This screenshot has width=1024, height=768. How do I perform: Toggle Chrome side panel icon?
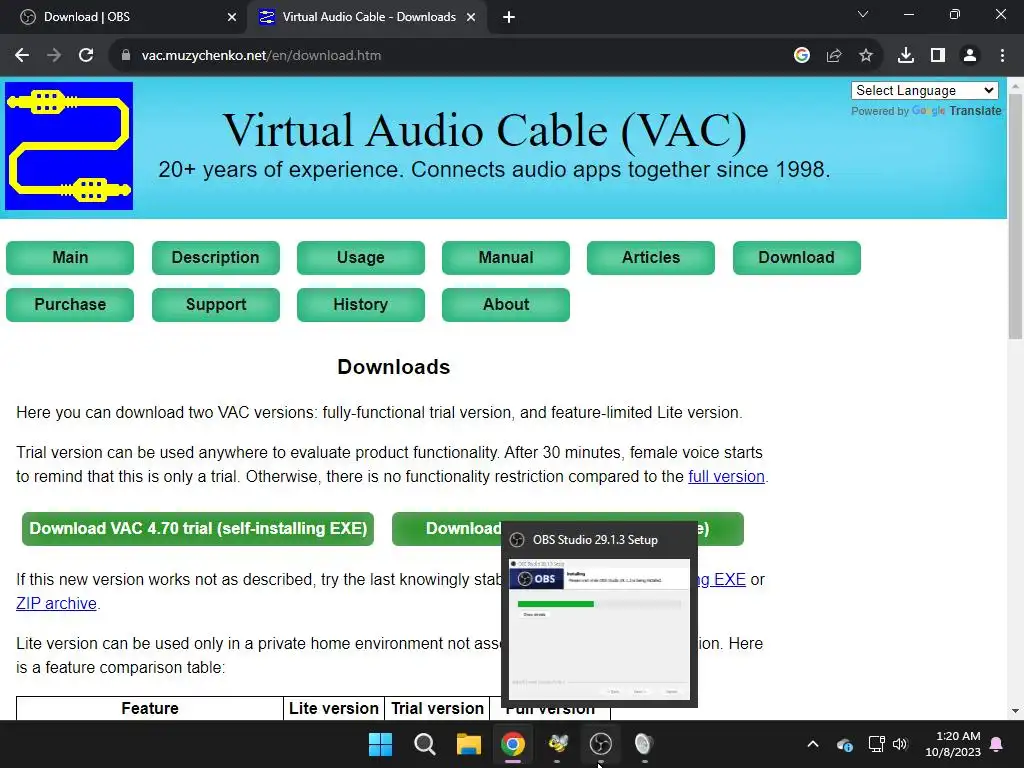pyautogui.click(x=938, y=56)
